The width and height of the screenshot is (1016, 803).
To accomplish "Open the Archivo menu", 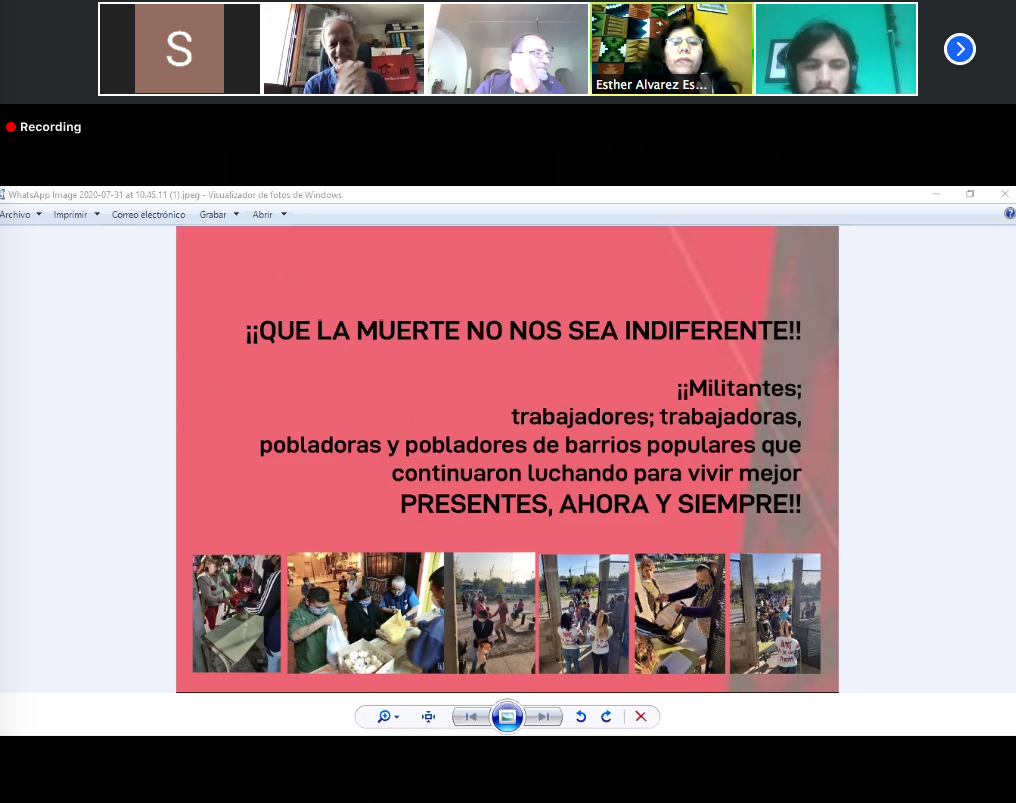I will click(15, 215).
